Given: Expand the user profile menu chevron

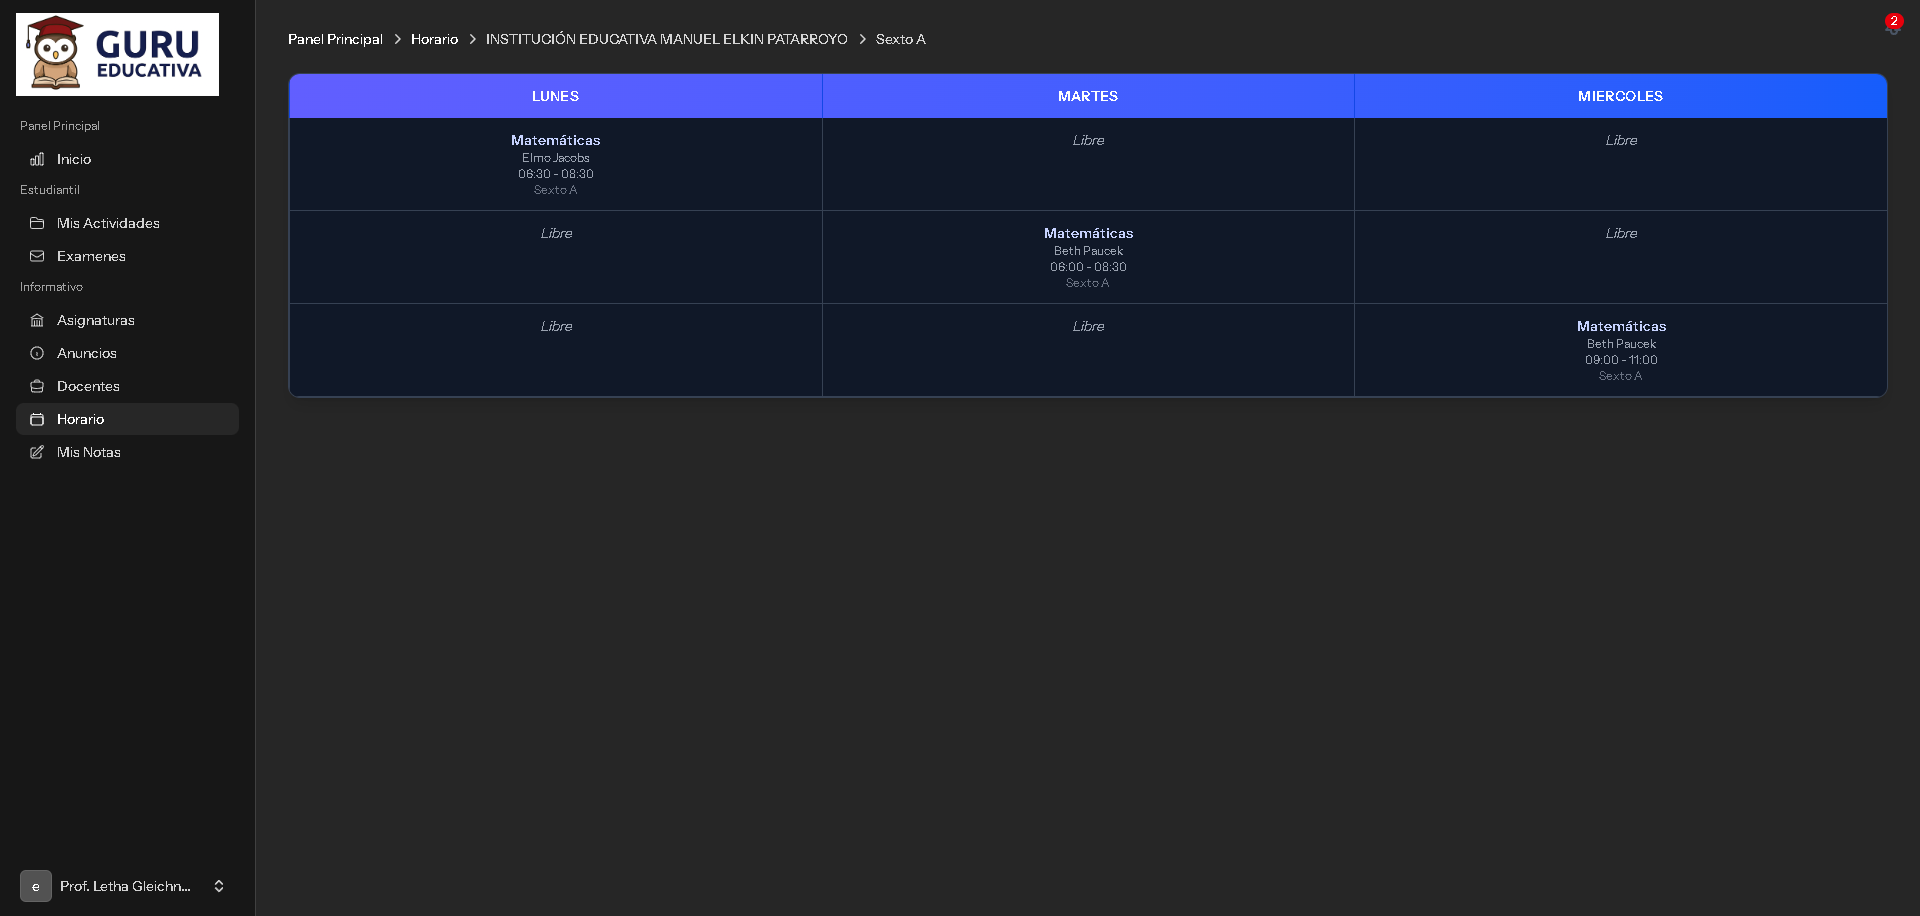Looking at the screenshot, I should point(219,886).
